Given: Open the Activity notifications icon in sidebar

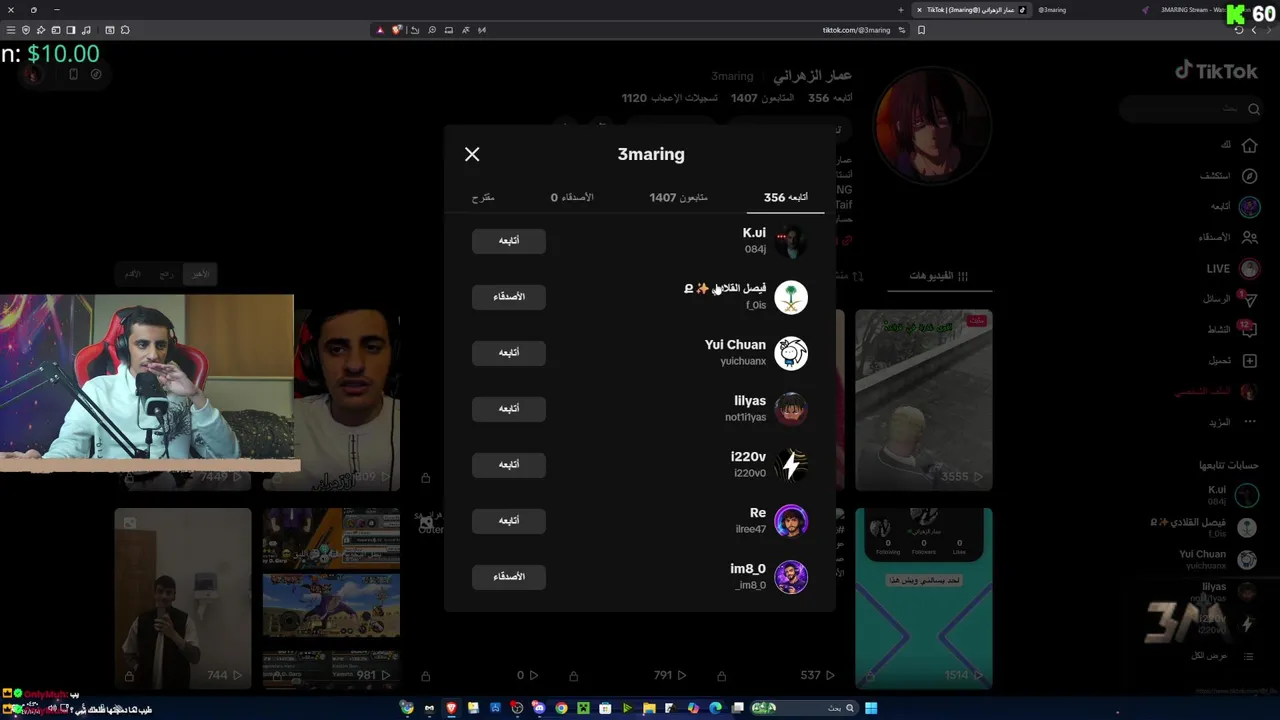Looking at the screenshot, I should pyautogui.click(x=1248, y=329).
